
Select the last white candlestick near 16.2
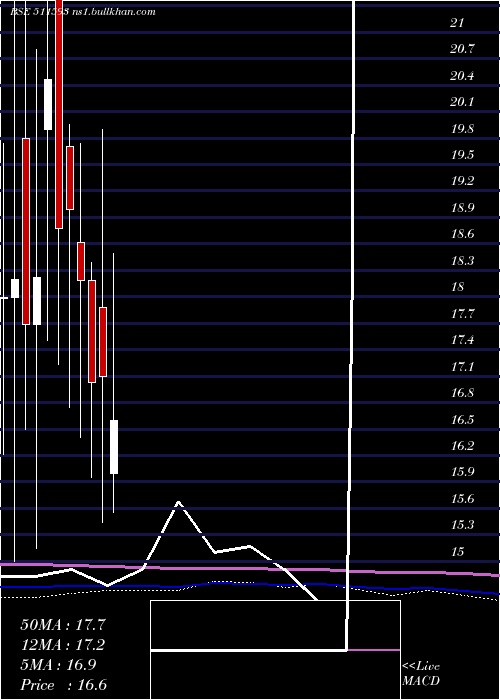(114, 447)
